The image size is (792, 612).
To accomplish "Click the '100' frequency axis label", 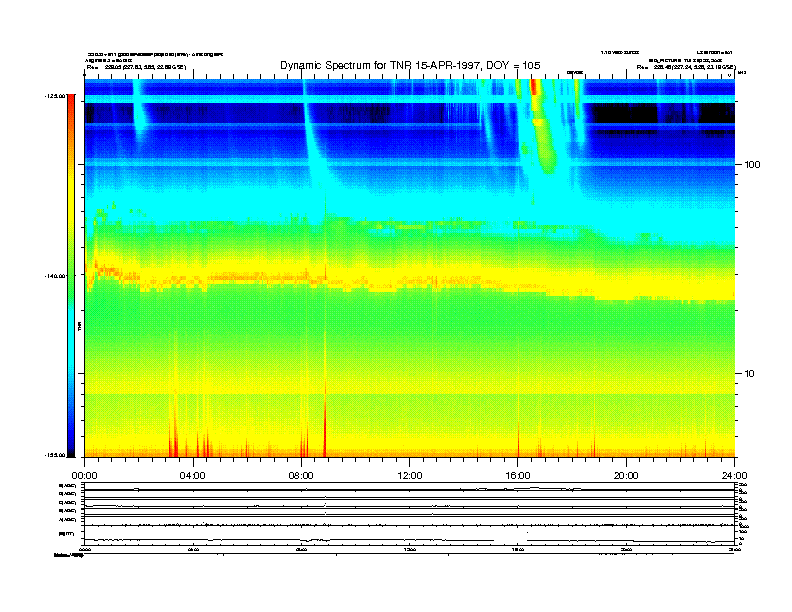I will (x=752, y=164).
